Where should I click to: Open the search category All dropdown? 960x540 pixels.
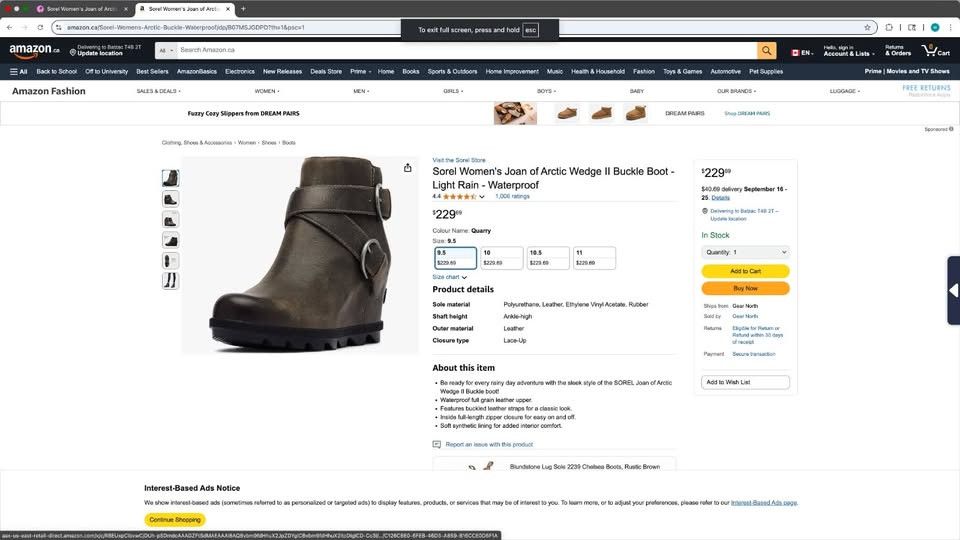tap(165, 50)
